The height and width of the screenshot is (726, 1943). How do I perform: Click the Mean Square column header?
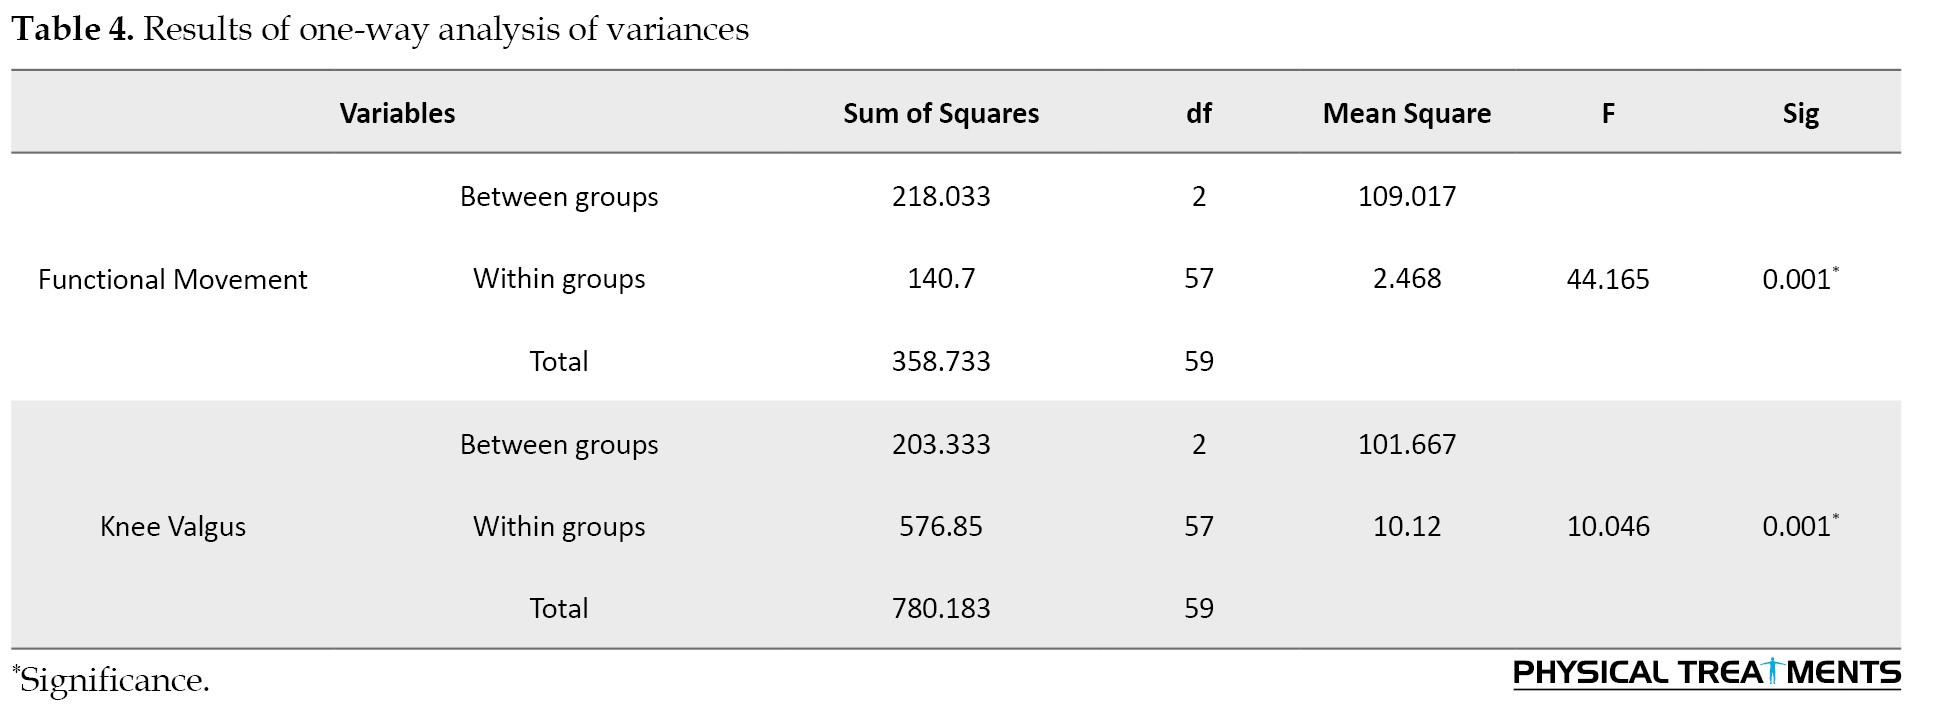(1407, 114)
